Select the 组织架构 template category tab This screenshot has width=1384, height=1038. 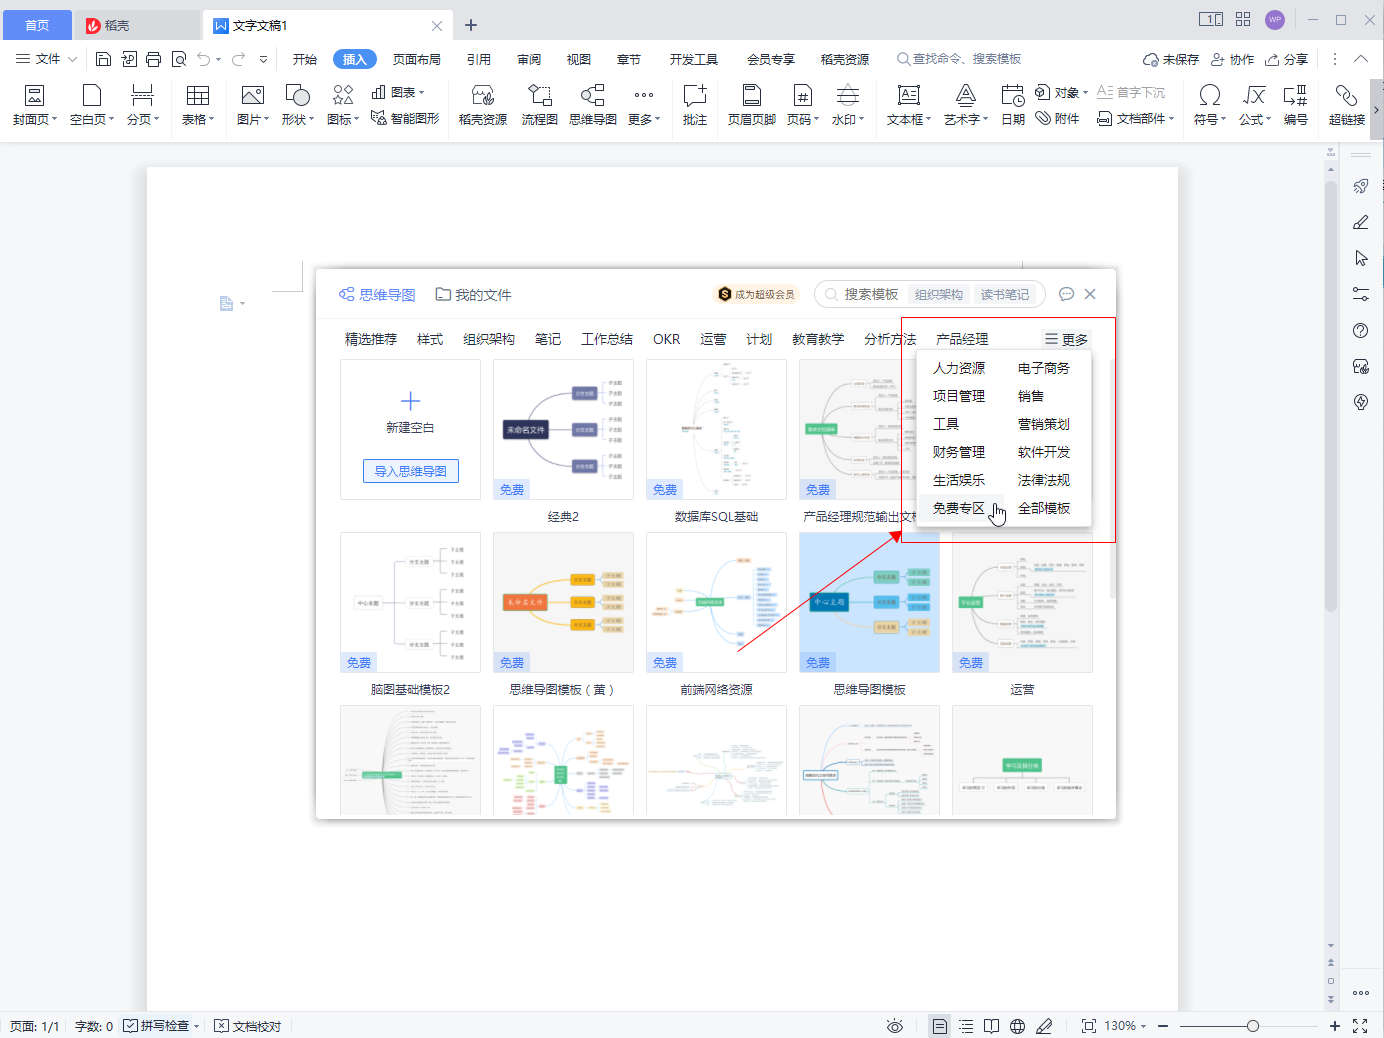click(x=489, y=339)
